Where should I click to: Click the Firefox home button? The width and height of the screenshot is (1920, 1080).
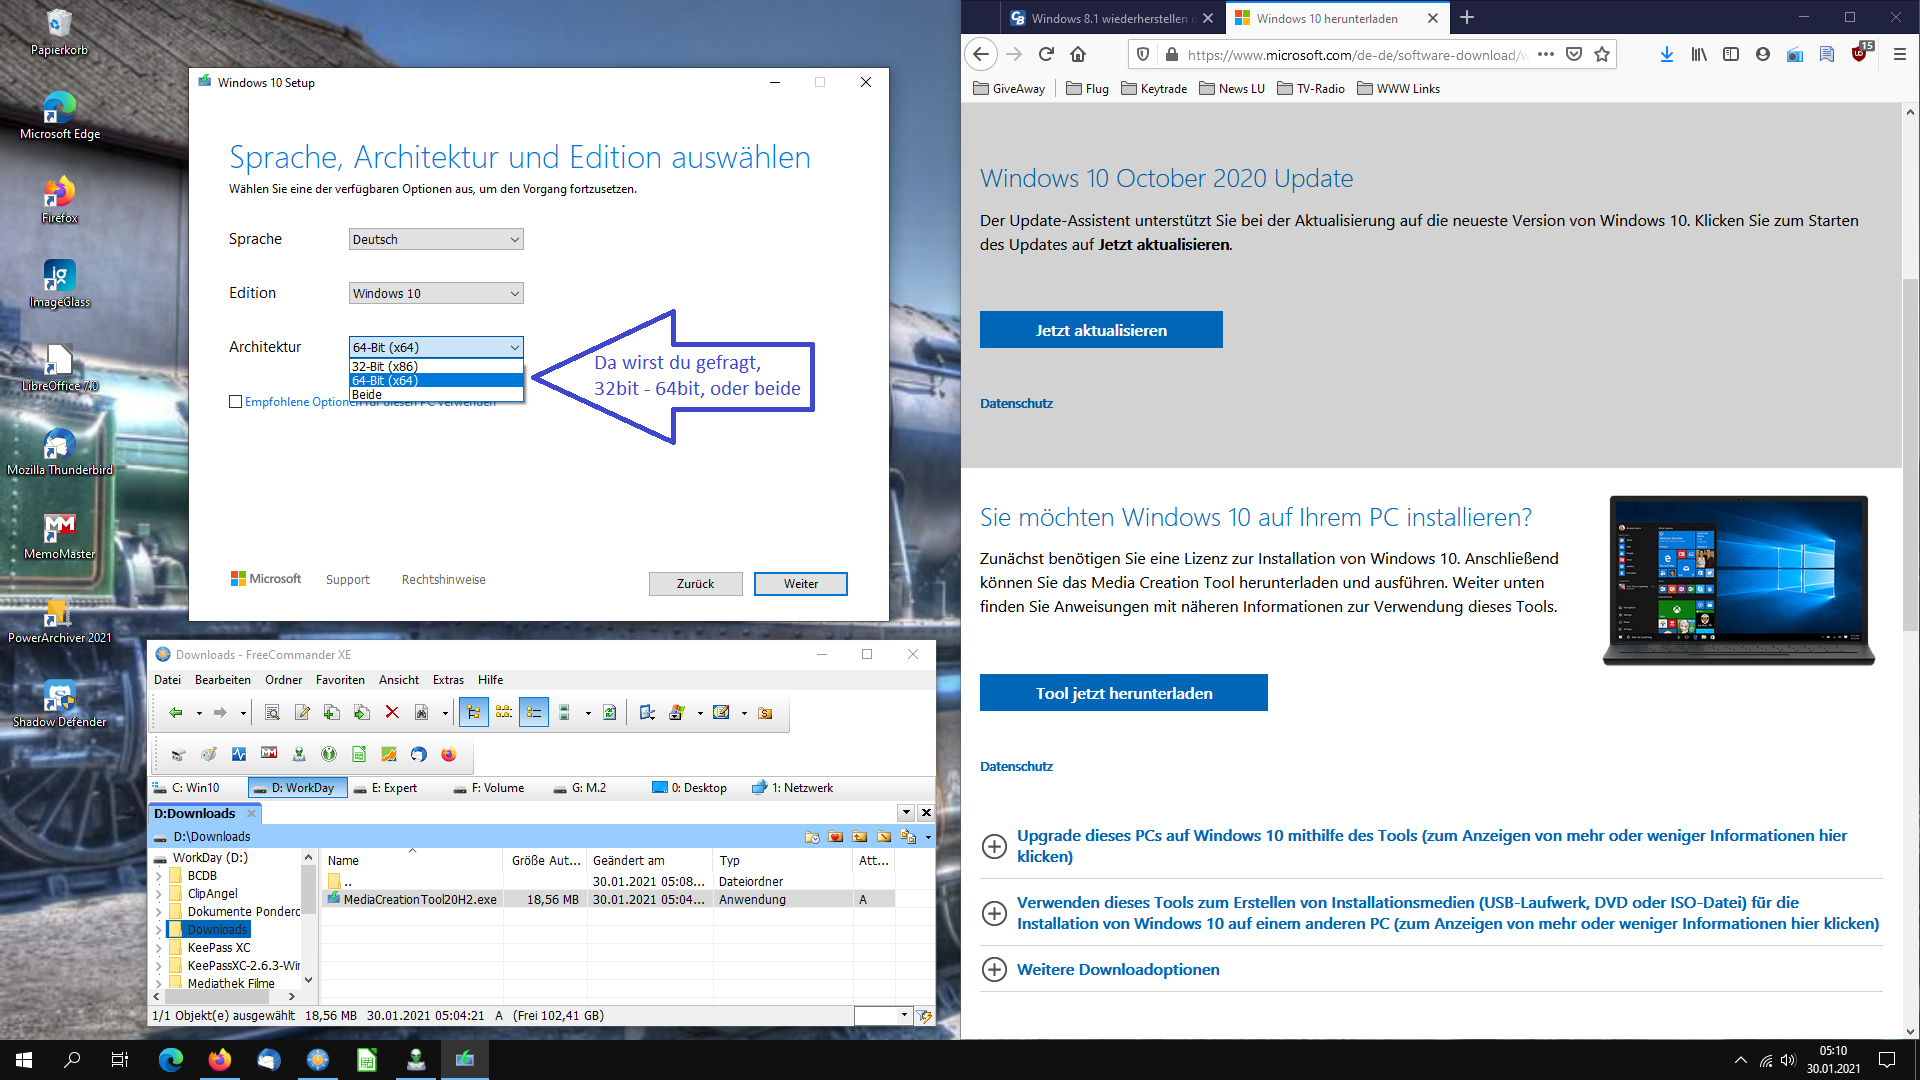click(x=1078, y=55)
